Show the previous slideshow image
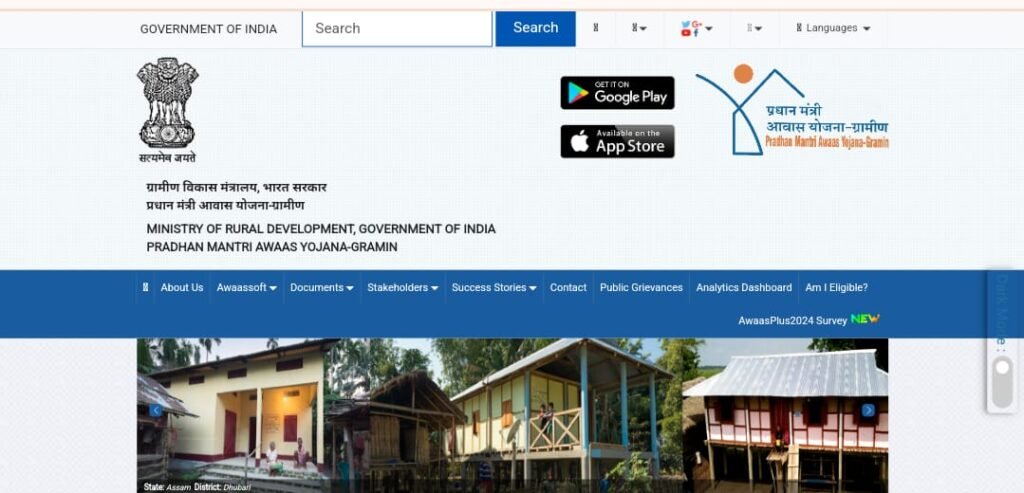The image size is (1024, 493). pos(155,410)
